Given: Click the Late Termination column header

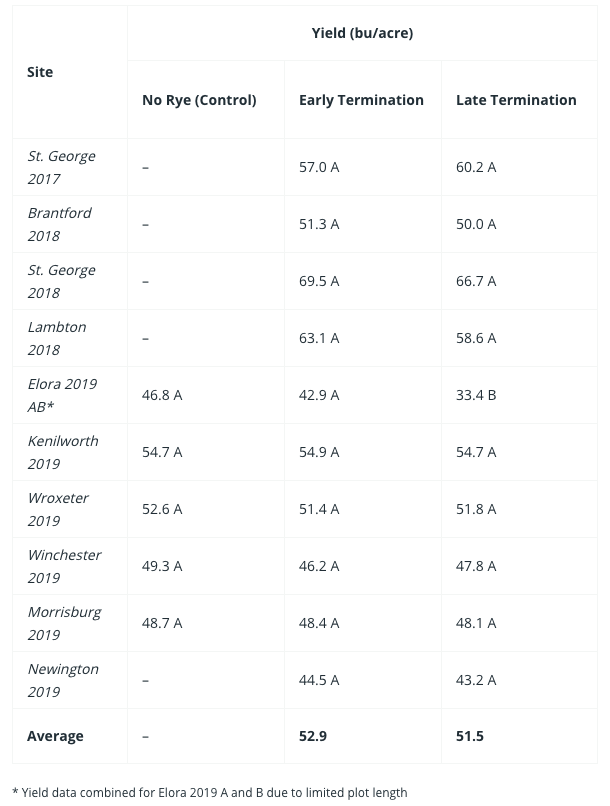Looking at the screenshot, I should point(516,100).
